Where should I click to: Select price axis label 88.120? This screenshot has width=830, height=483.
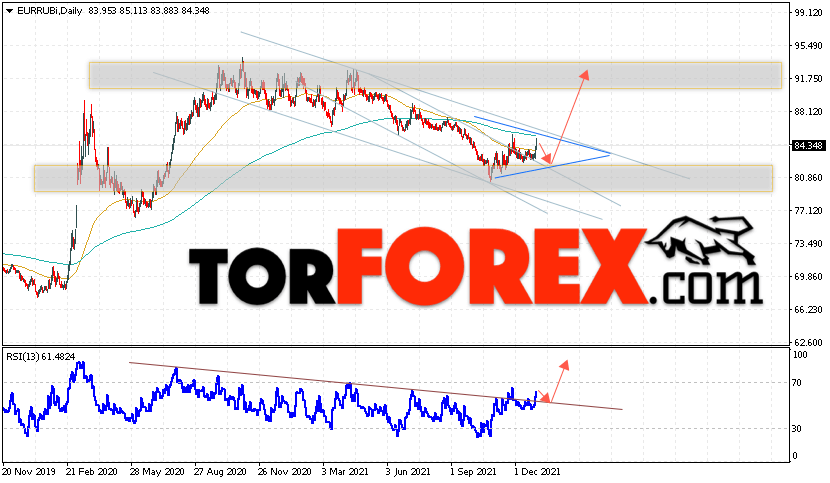pos(808,111)
